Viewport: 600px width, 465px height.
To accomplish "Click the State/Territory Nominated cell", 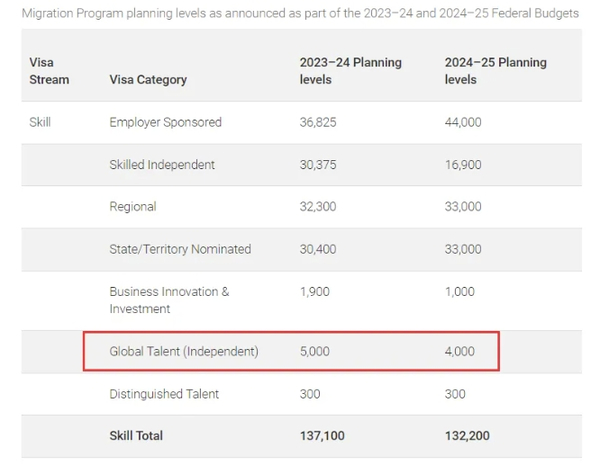I will (180, 249).
